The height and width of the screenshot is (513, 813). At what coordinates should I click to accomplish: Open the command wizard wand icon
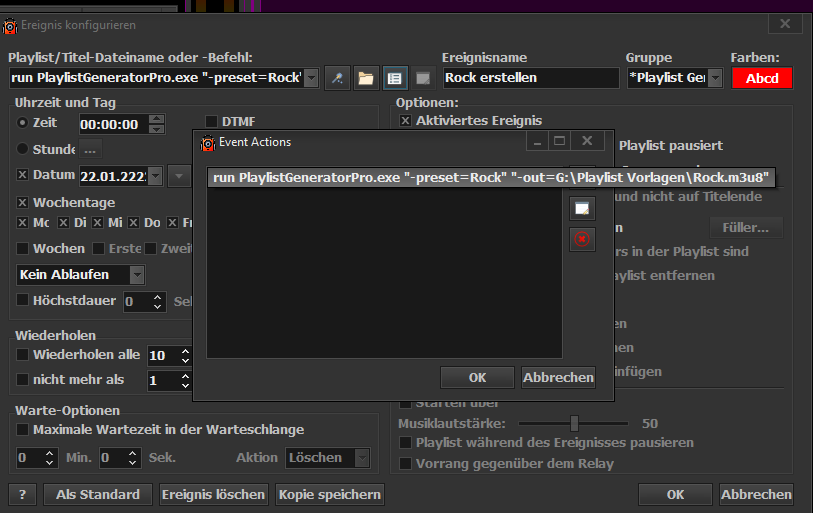coord(338,78)
